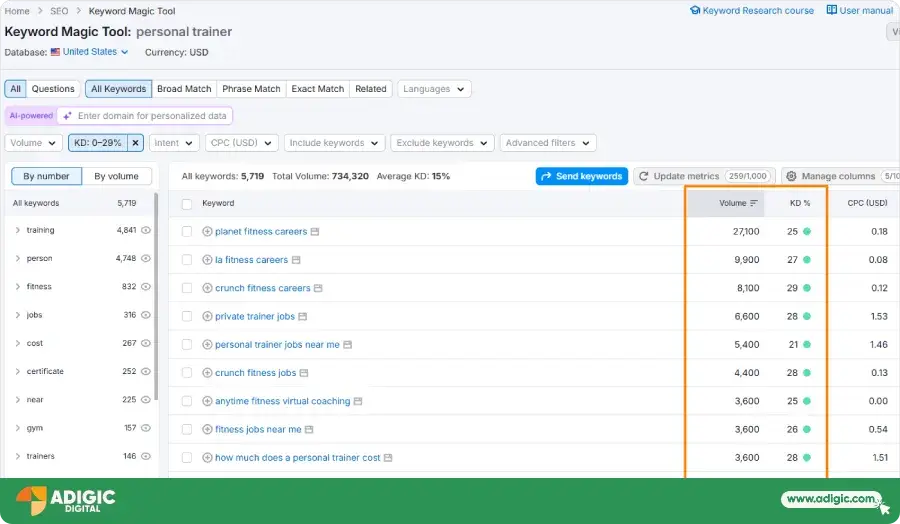
Task: Toggle eye icon for training group
Action: pos(146,230)
